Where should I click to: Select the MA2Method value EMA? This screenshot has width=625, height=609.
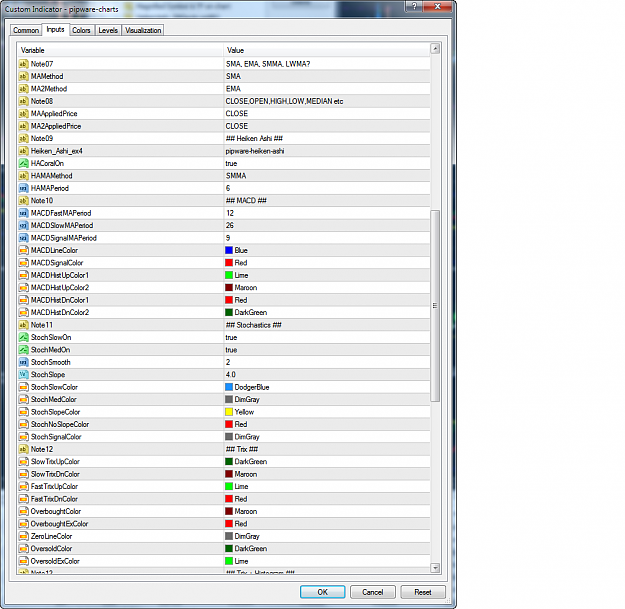(x=233, y=88)
